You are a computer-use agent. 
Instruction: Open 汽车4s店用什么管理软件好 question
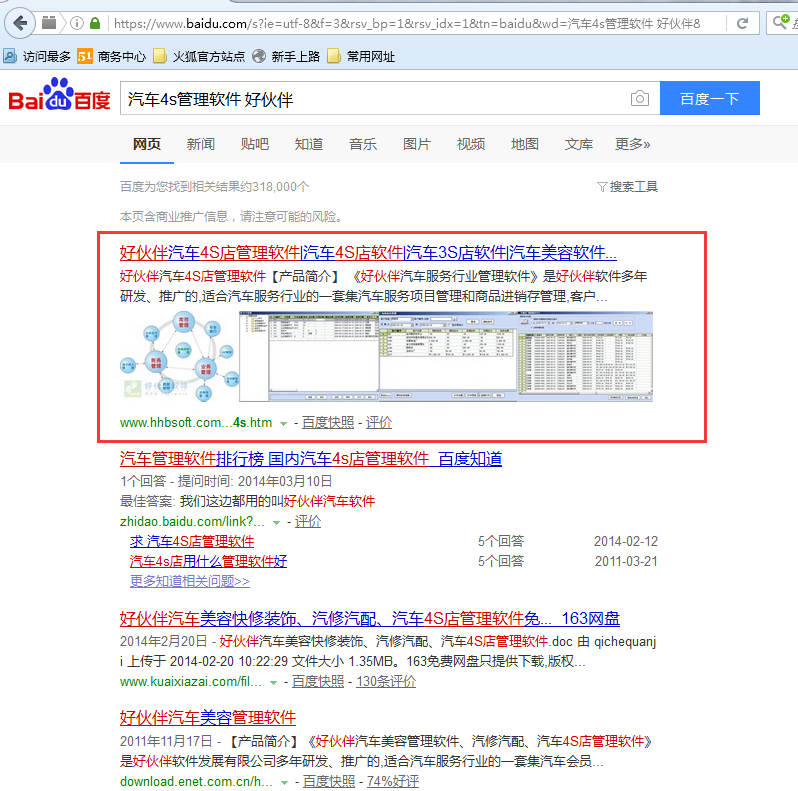208,561
